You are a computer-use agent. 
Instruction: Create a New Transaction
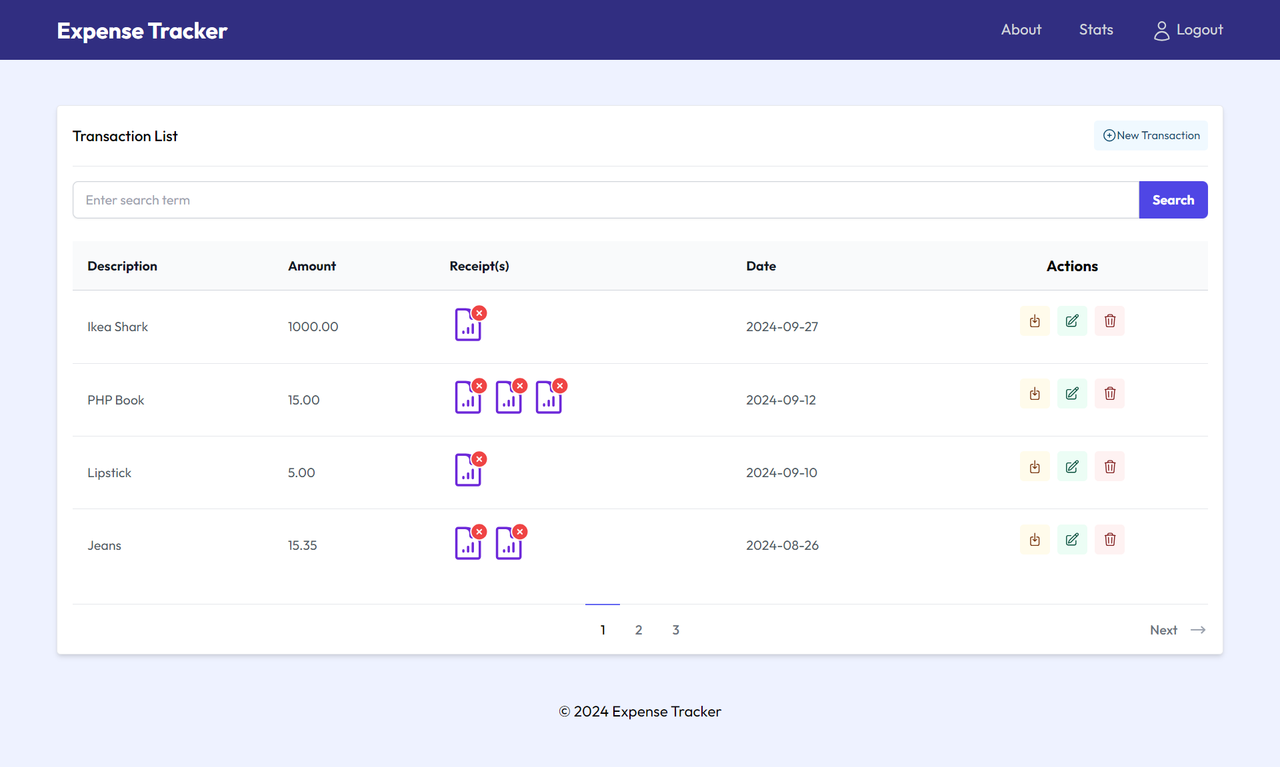point(1150,135)
